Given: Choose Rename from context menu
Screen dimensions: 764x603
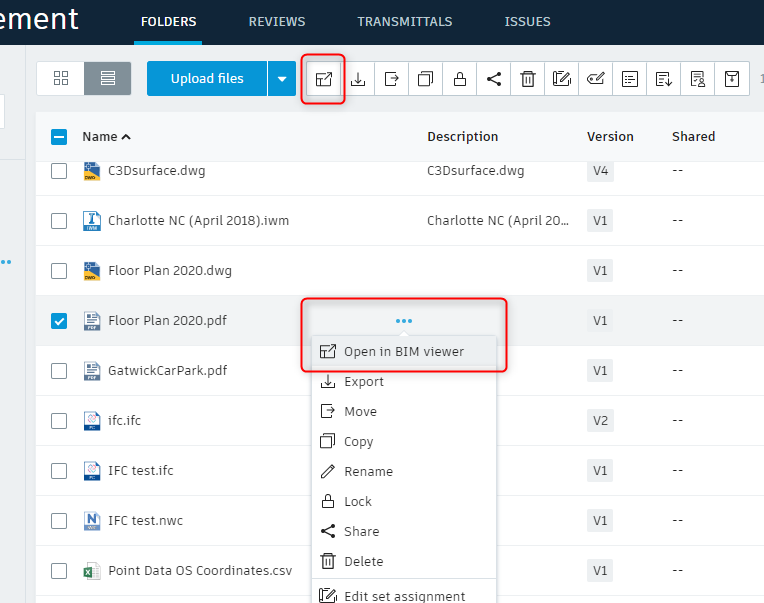Looking at the screenshot, I should point(404,471).
